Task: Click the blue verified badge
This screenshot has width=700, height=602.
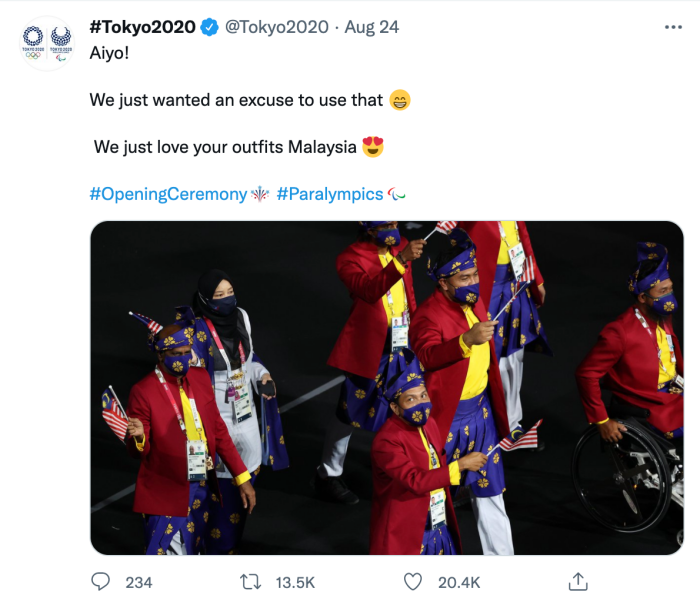Action: click(x=208, y=27)
